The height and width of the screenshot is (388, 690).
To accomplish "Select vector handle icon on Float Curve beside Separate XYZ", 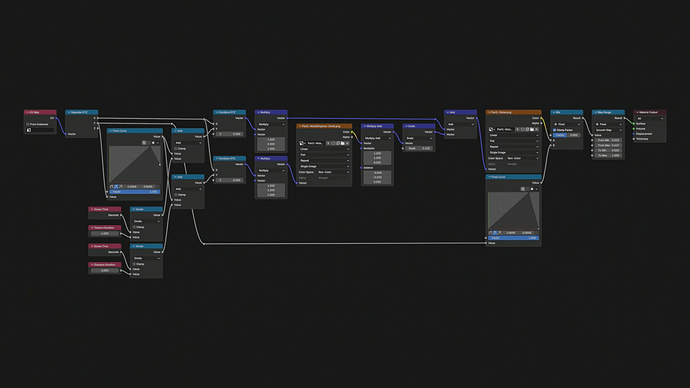I will pos(116,187).
